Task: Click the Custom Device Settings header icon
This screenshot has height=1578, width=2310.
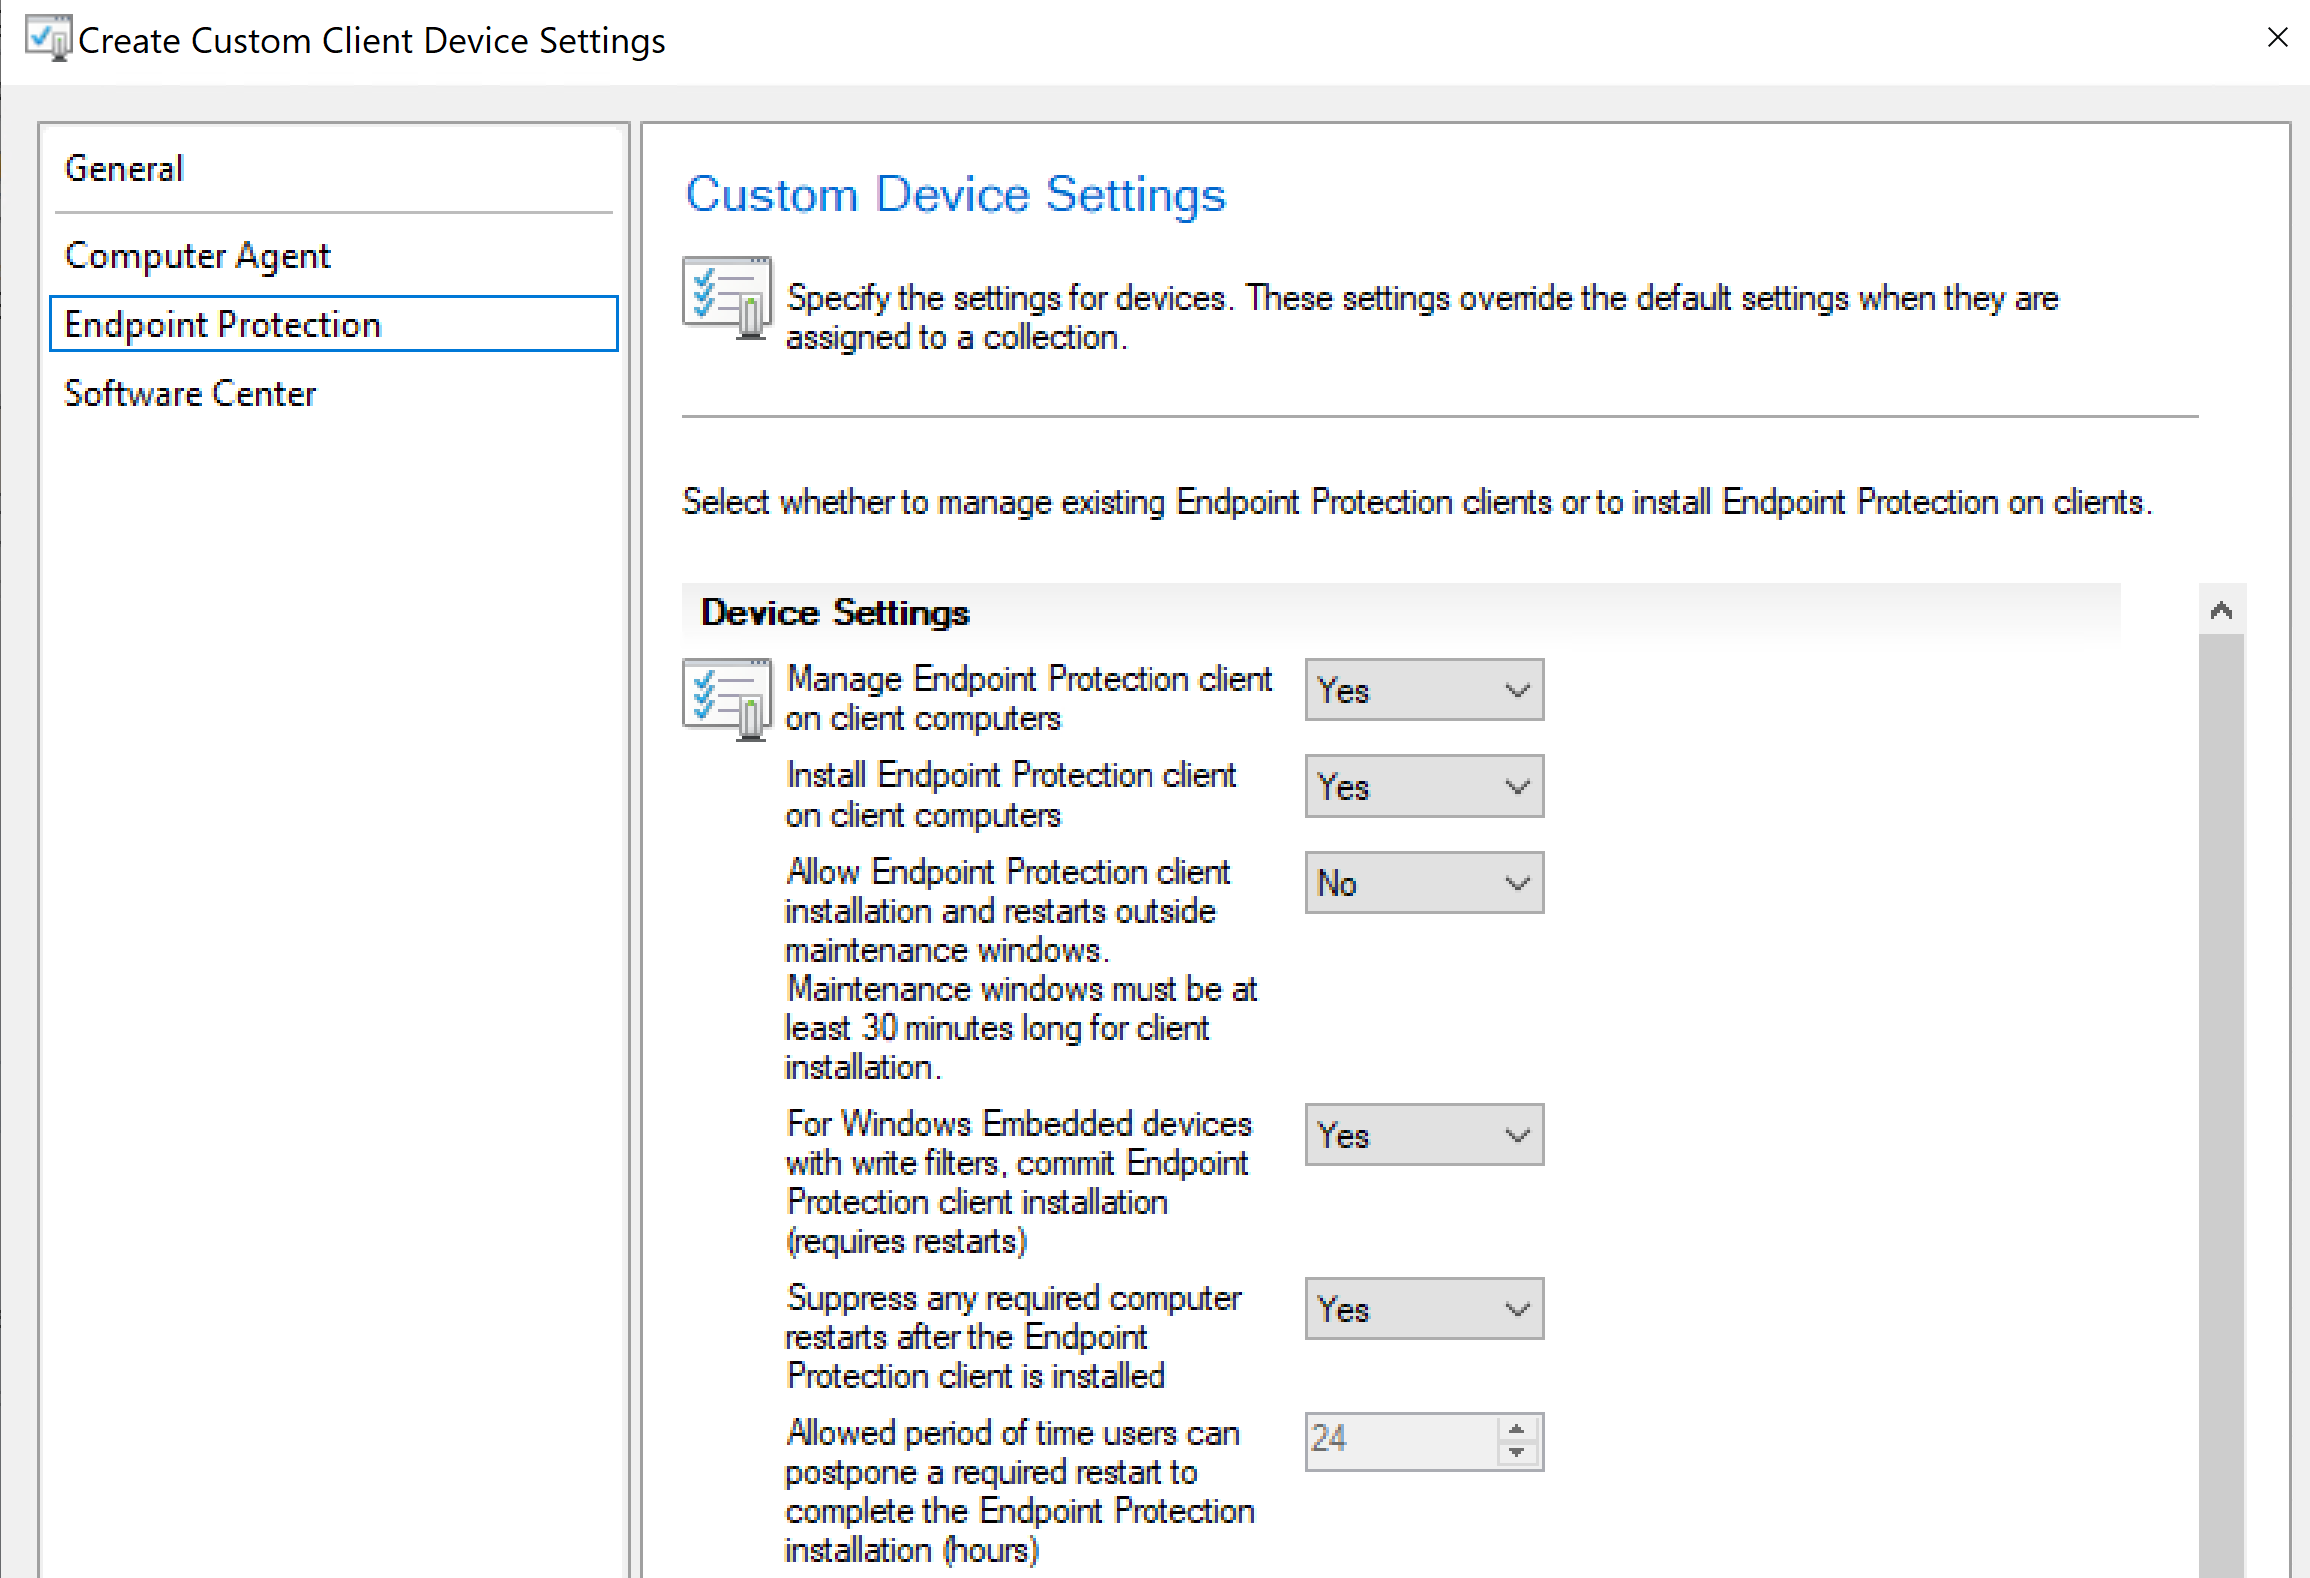Action: coord(726,298)
